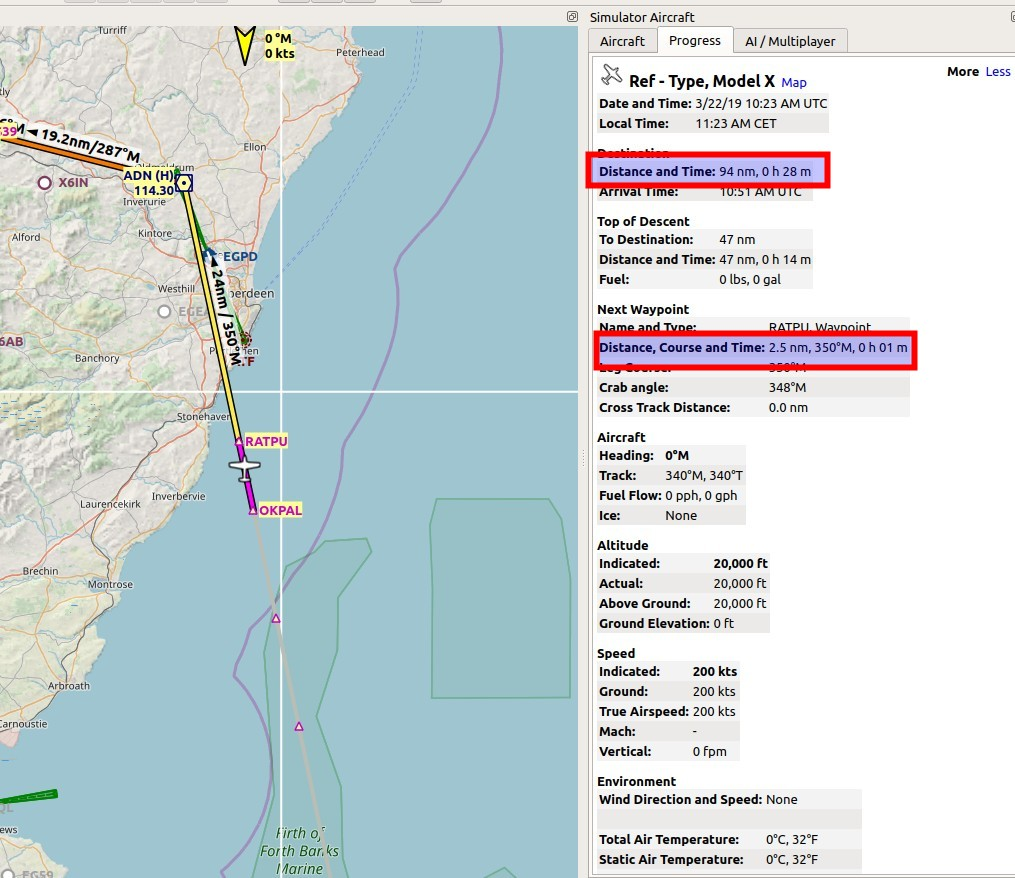
Task: Select the RATPU waypoint on map
Action: click(240, 442)
